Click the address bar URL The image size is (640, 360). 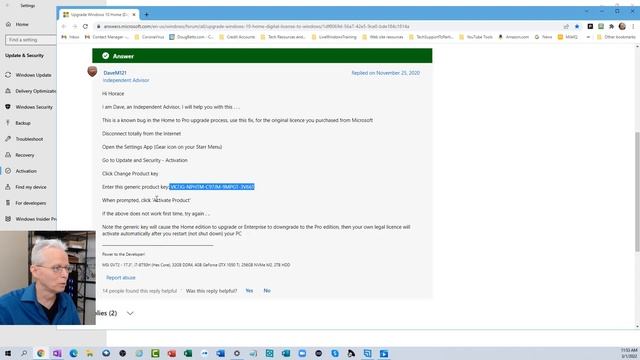(256, 27)
